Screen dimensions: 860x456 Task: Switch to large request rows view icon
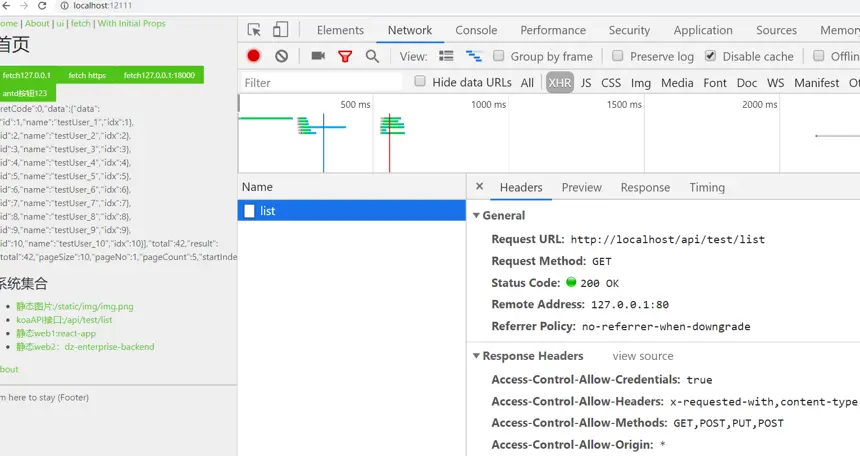tap(446, 56)
